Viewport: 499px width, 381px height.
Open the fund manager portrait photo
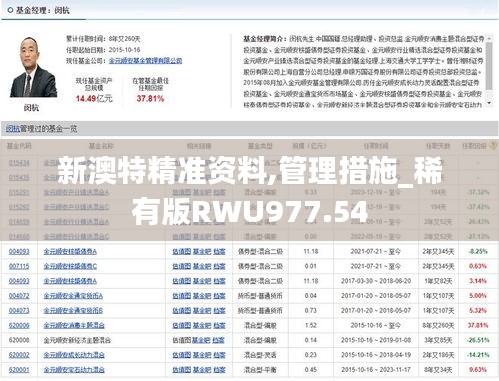click(x=33, y=67)
